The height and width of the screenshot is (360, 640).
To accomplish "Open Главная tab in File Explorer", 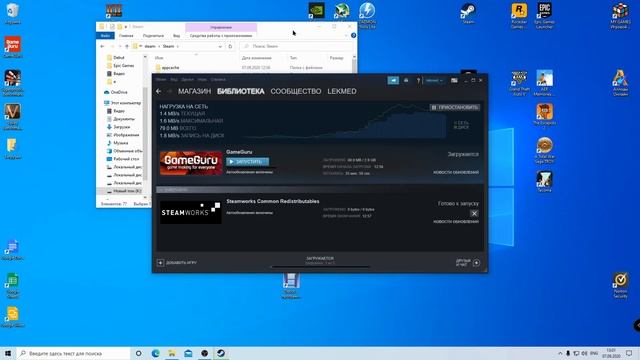I will (x=126, y=36).
